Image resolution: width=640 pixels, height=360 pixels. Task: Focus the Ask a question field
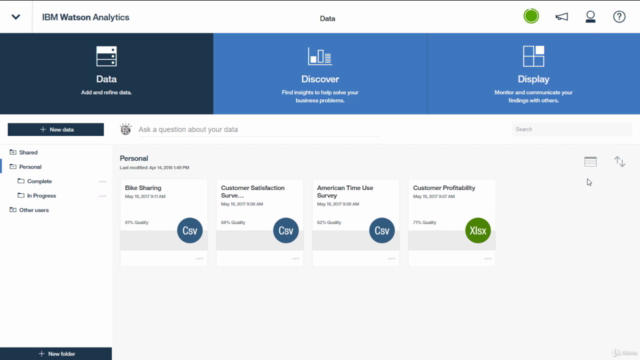pos(259,129)
